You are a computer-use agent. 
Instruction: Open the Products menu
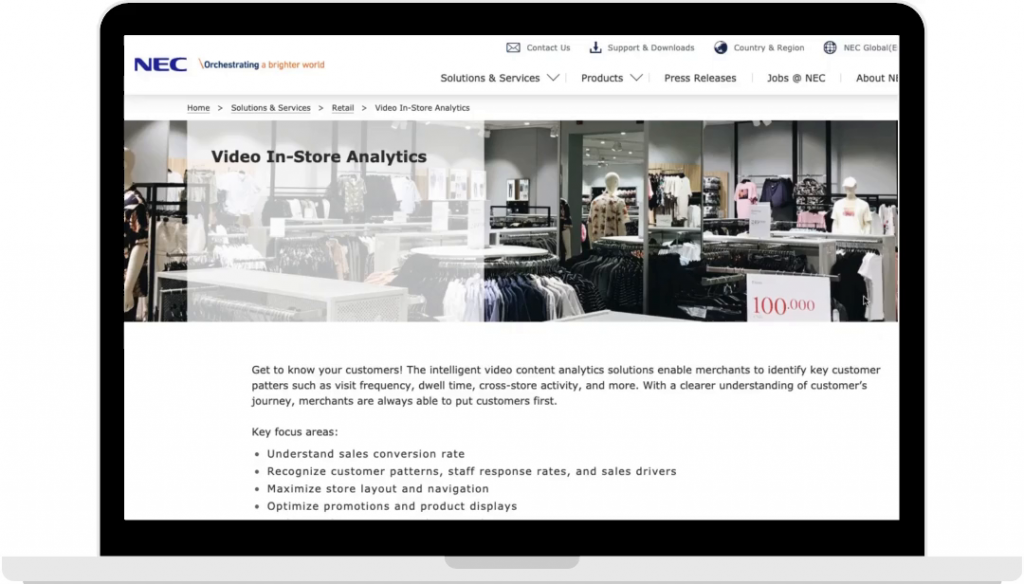(x=602, y=78)
